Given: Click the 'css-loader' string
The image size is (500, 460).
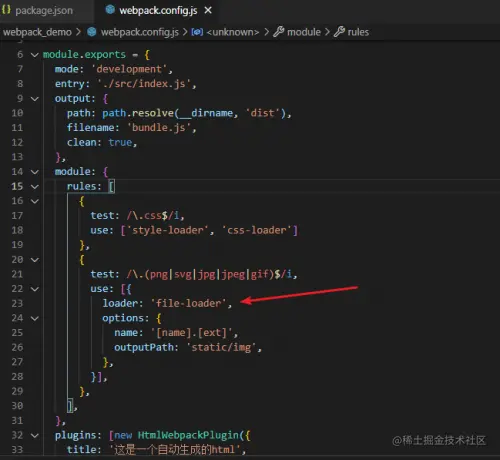Looking at the screenshot, I should coord(256,230).
